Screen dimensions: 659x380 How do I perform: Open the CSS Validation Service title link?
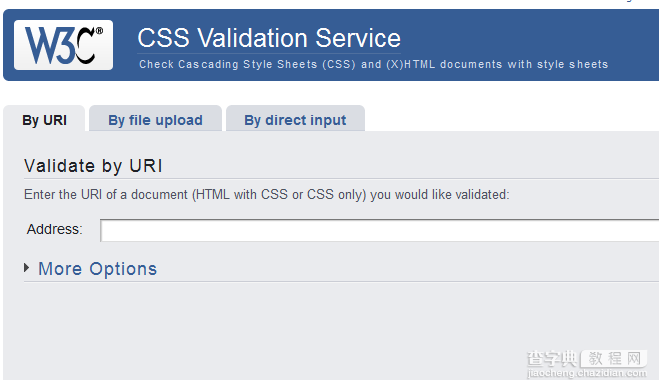(x=269, y=38)
